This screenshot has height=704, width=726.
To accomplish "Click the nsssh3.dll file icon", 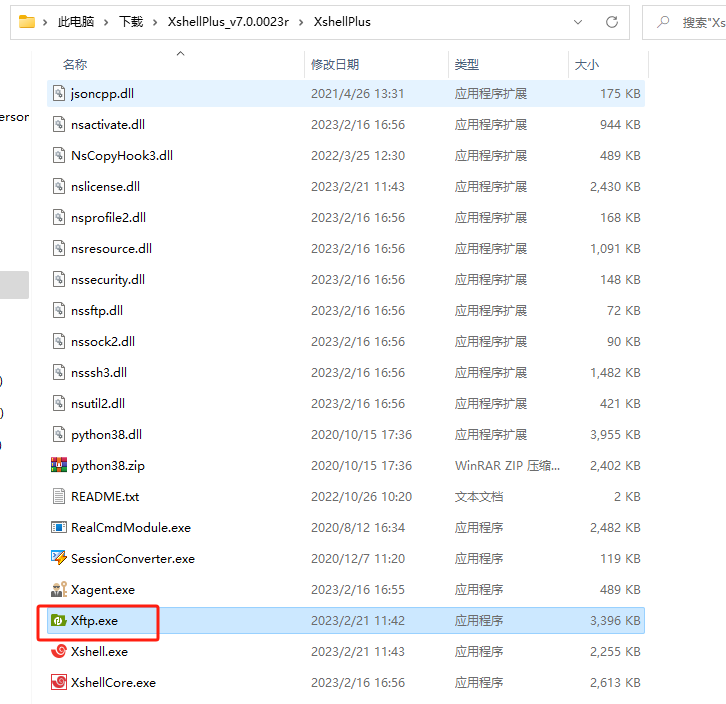I will tap(59, 372).
